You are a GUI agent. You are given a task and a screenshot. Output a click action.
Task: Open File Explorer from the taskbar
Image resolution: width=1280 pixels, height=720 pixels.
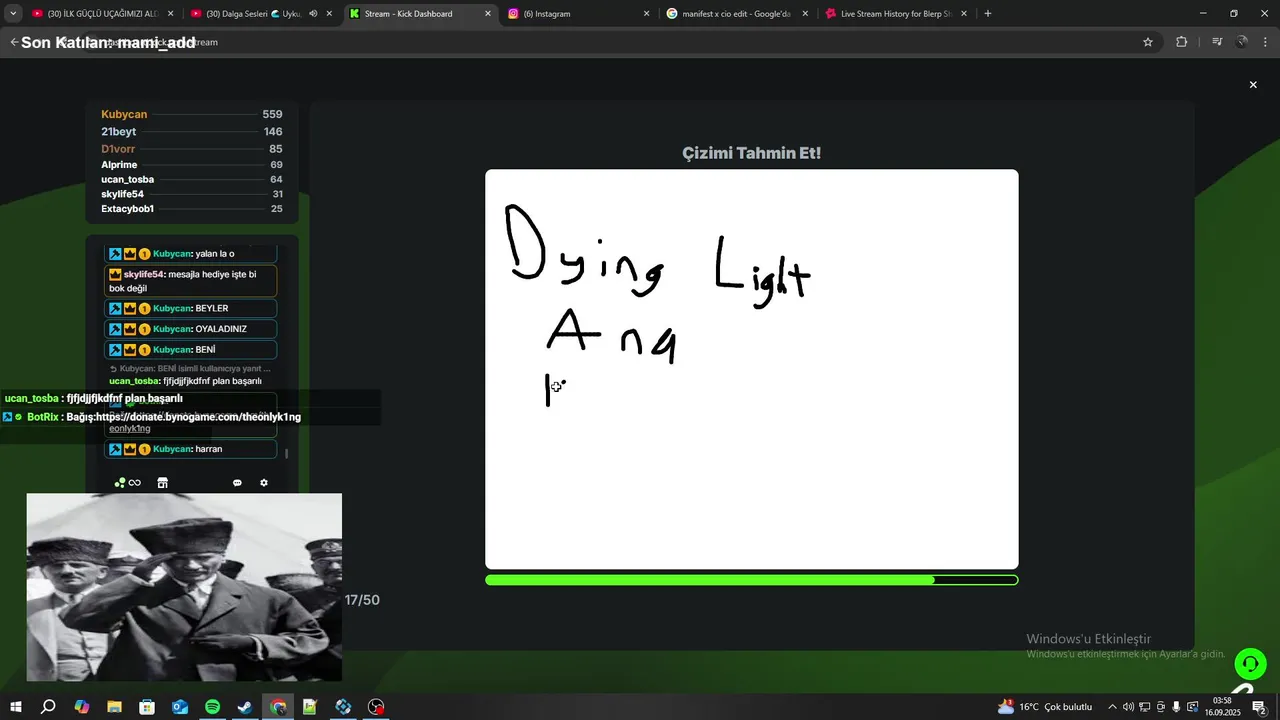click(114, 707)
